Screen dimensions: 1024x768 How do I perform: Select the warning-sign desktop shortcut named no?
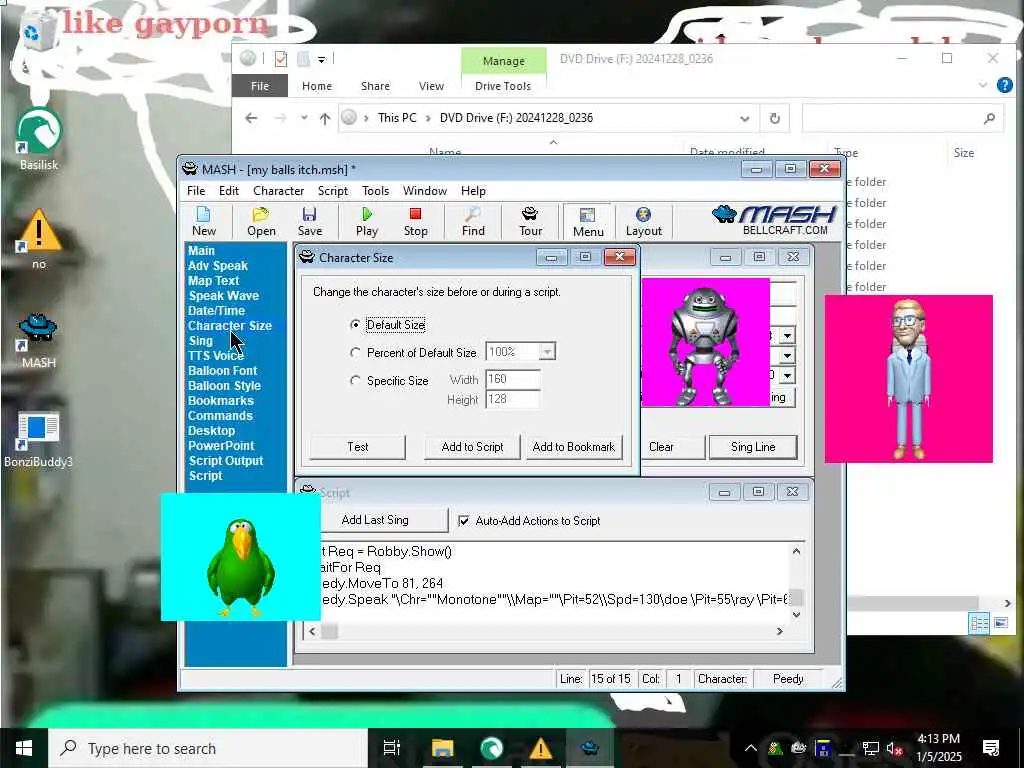pos(39,239)
